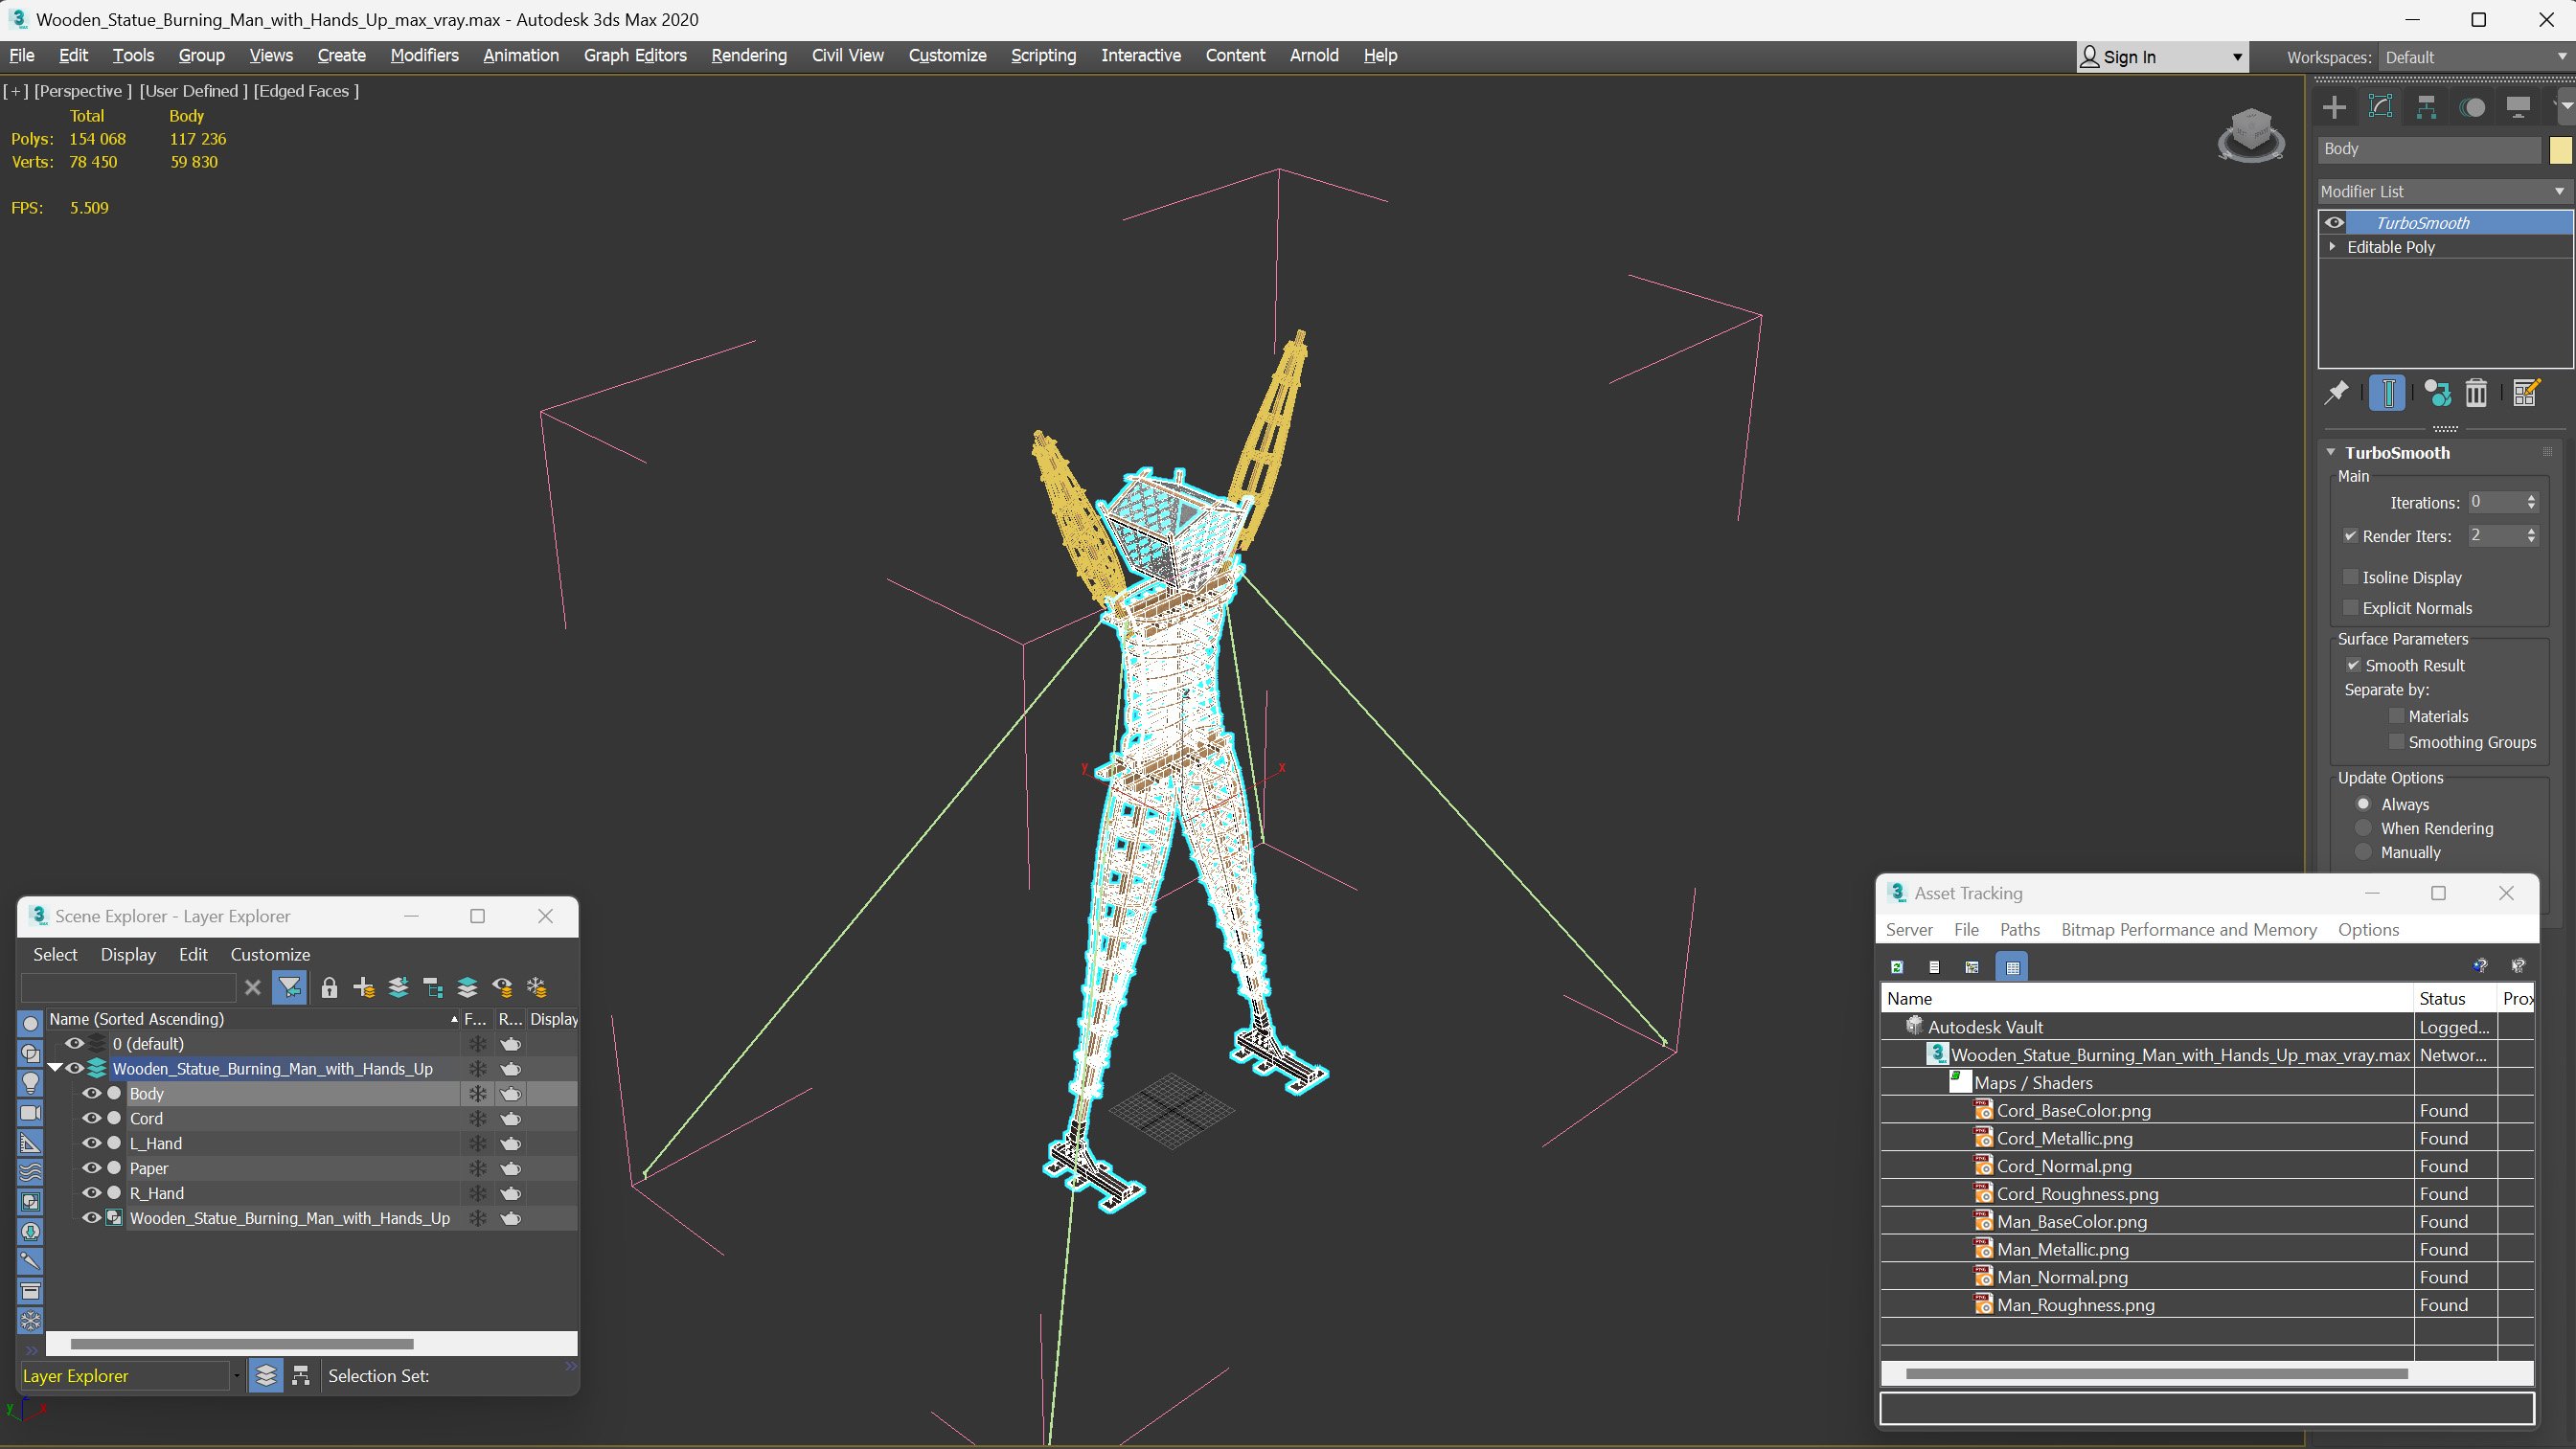Open the Customize menu in Scene Explorer
This screenshot has width=2576, height=1449.
point(270,954)
